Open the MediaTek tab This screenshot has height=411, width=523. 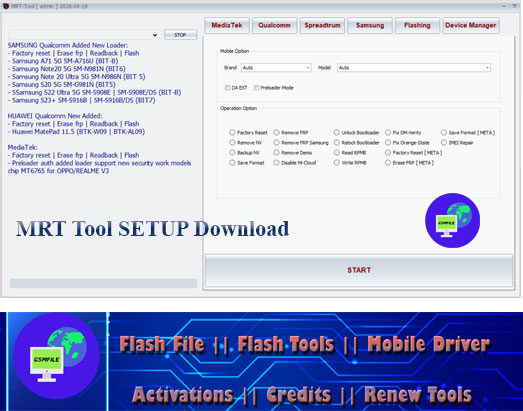pyautogui.click(x=227, y=25)
